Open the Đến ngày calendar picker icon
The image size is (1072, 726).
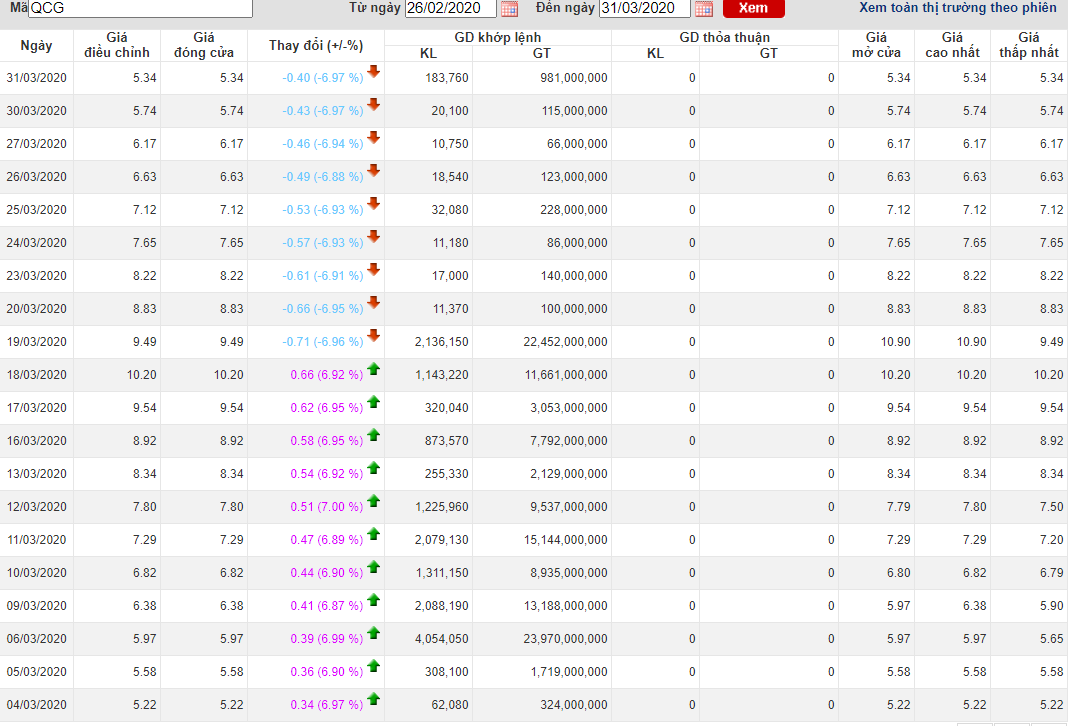[x=704, y=8]
